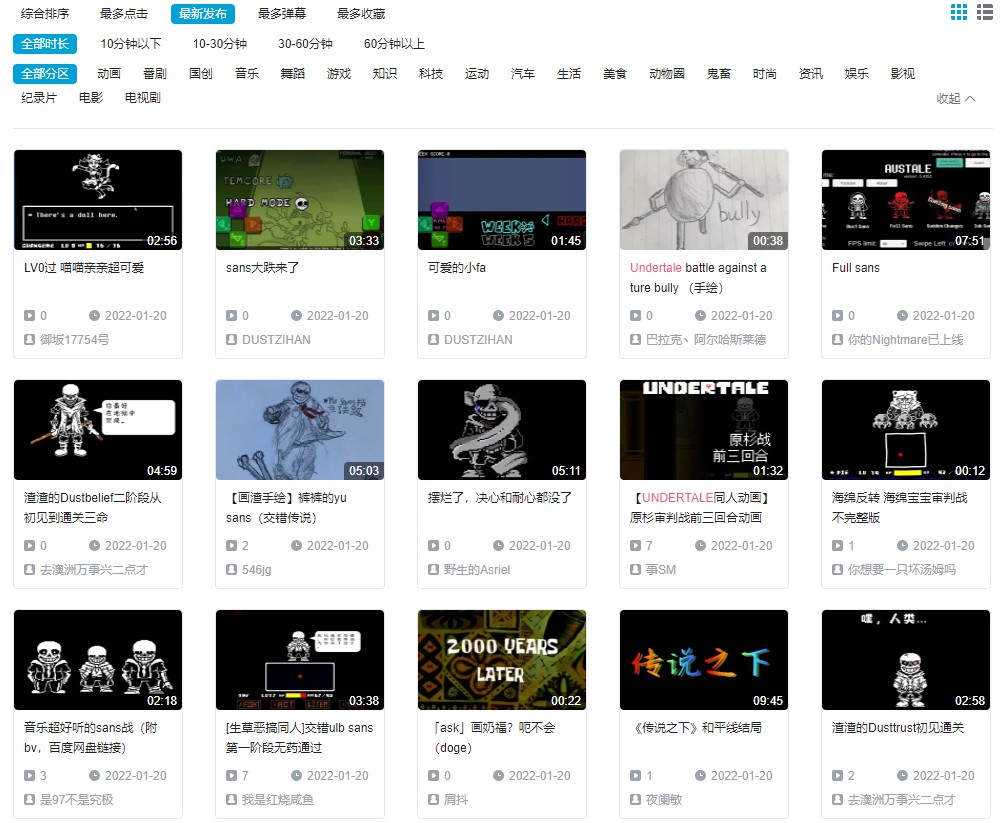
Task: Open uploader 野生的Asriel profile
Action: coord(477,569)
